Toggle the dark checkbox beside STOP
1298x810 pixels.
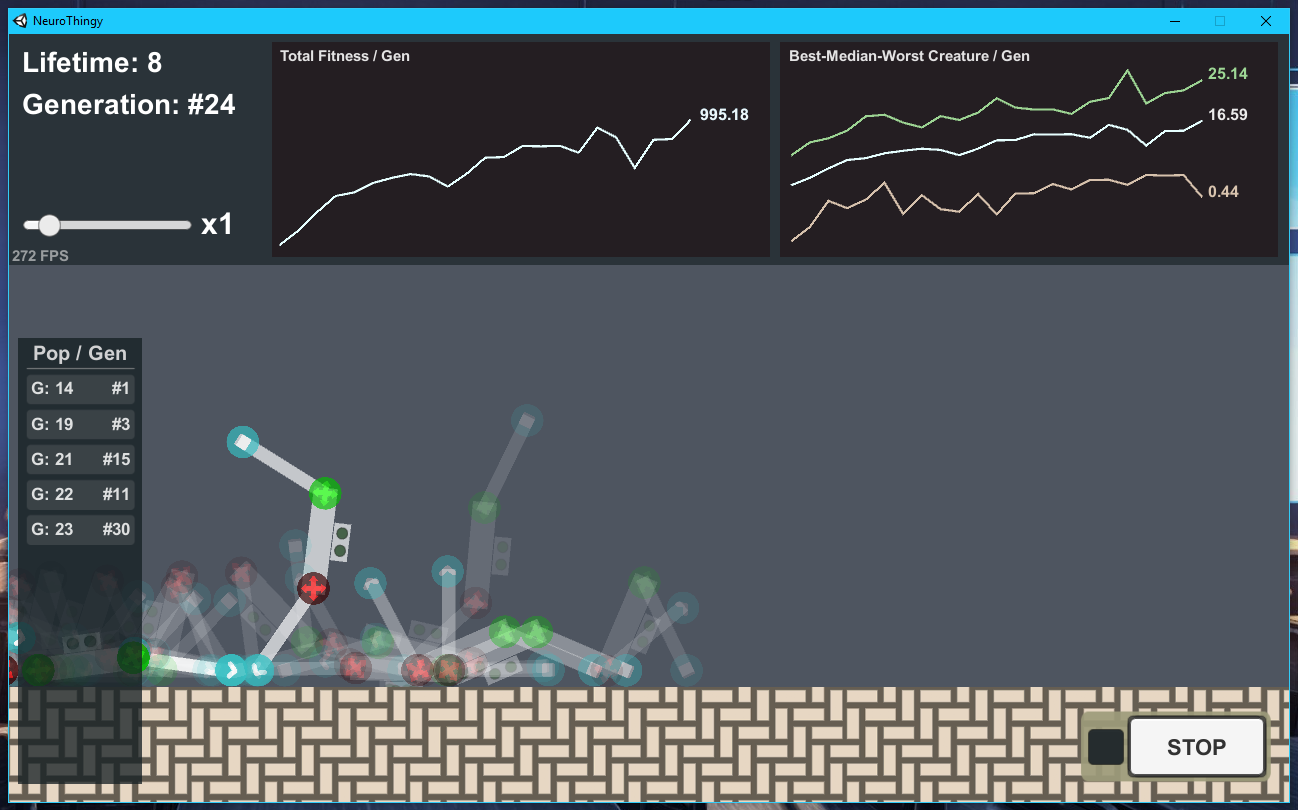tap(1104, 746)
